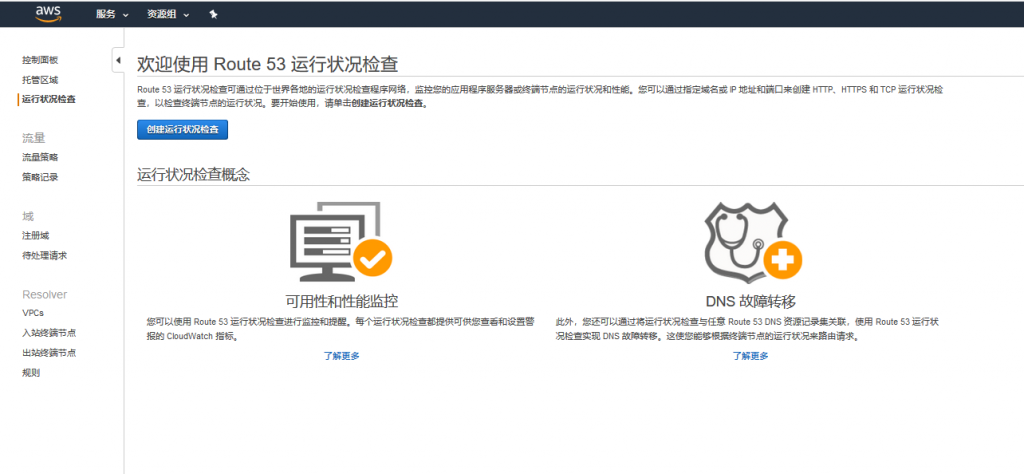This screenshot has height=474, width=1024.
Task: Open the 服务 dropdown menu
Action: pos(112,14)
